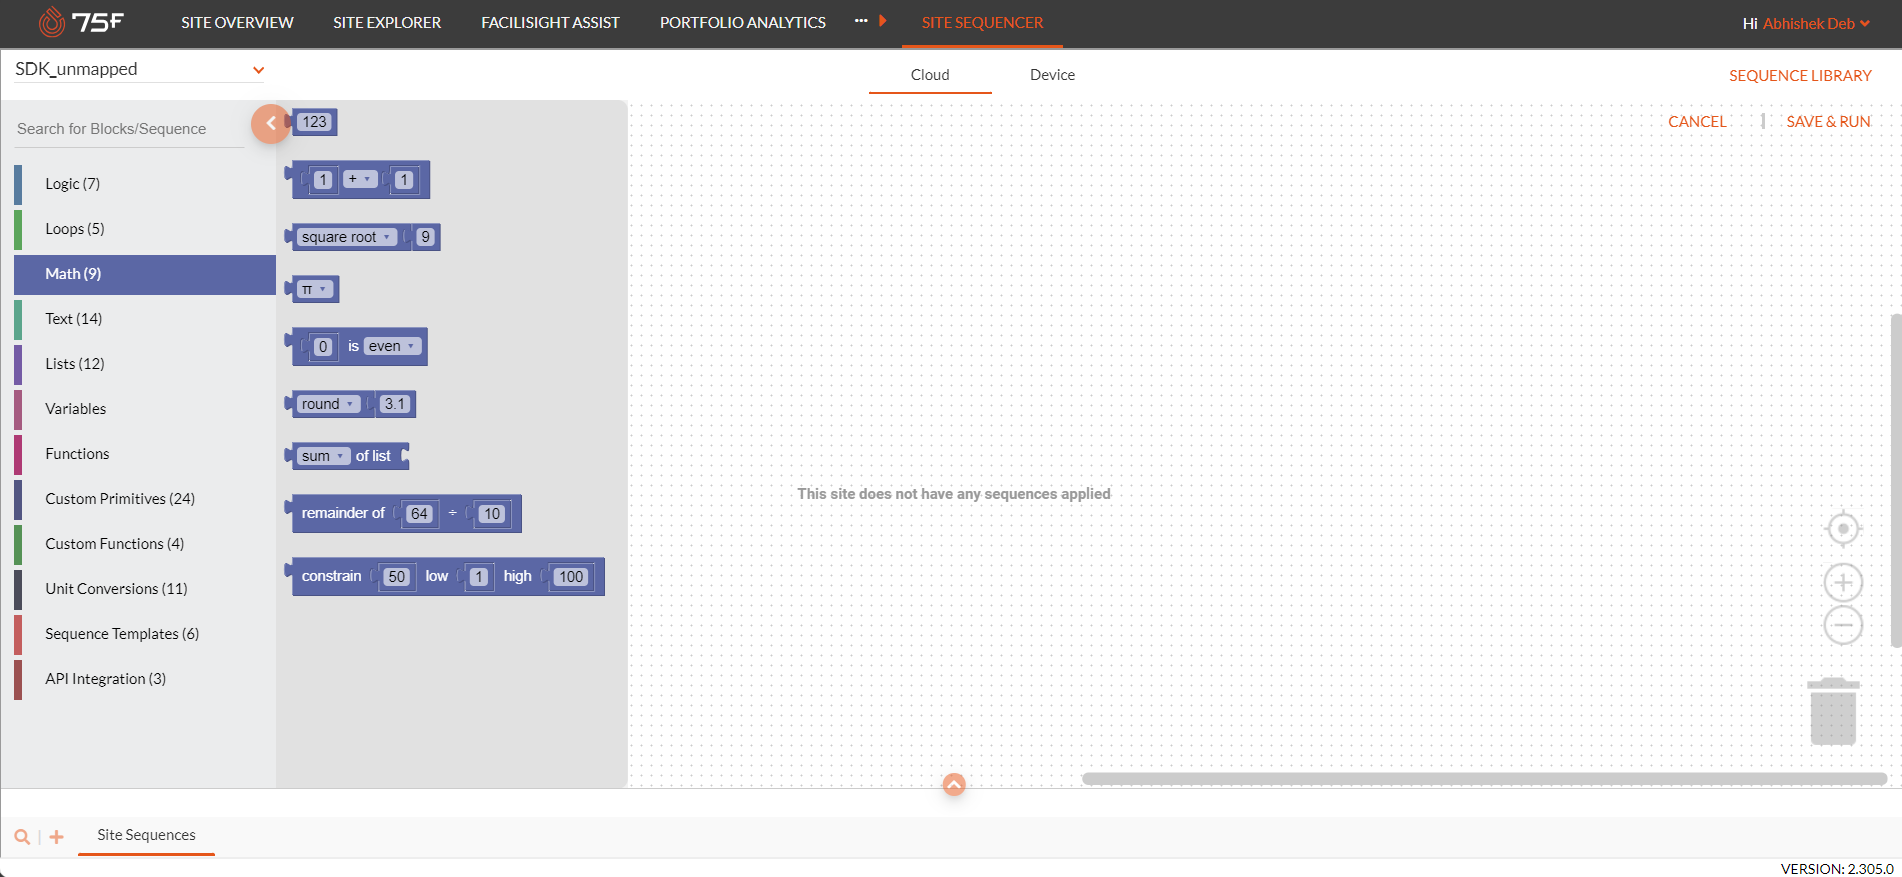Zoom out on the workspace canvas
The height and width of the screenshot is (877, 1902).
pos(1843,625)
